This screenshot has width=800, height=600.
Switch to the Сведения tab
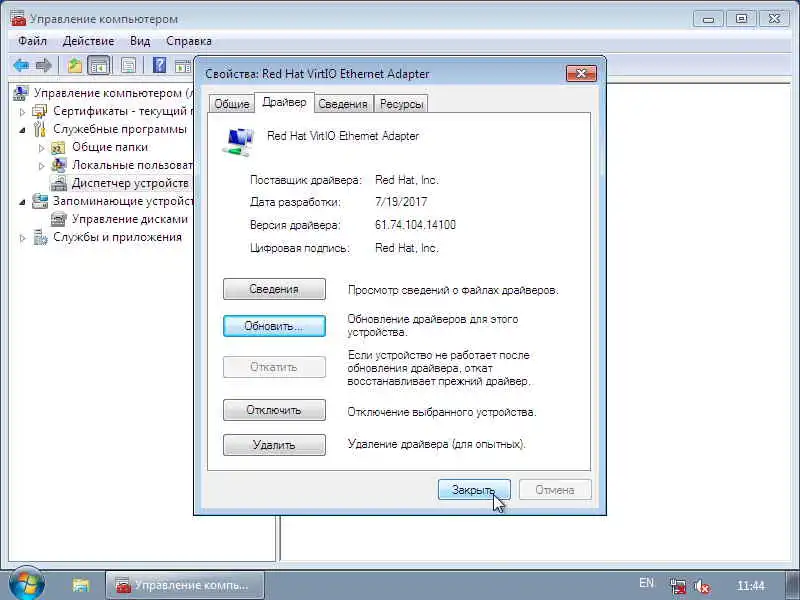(343, 104)
